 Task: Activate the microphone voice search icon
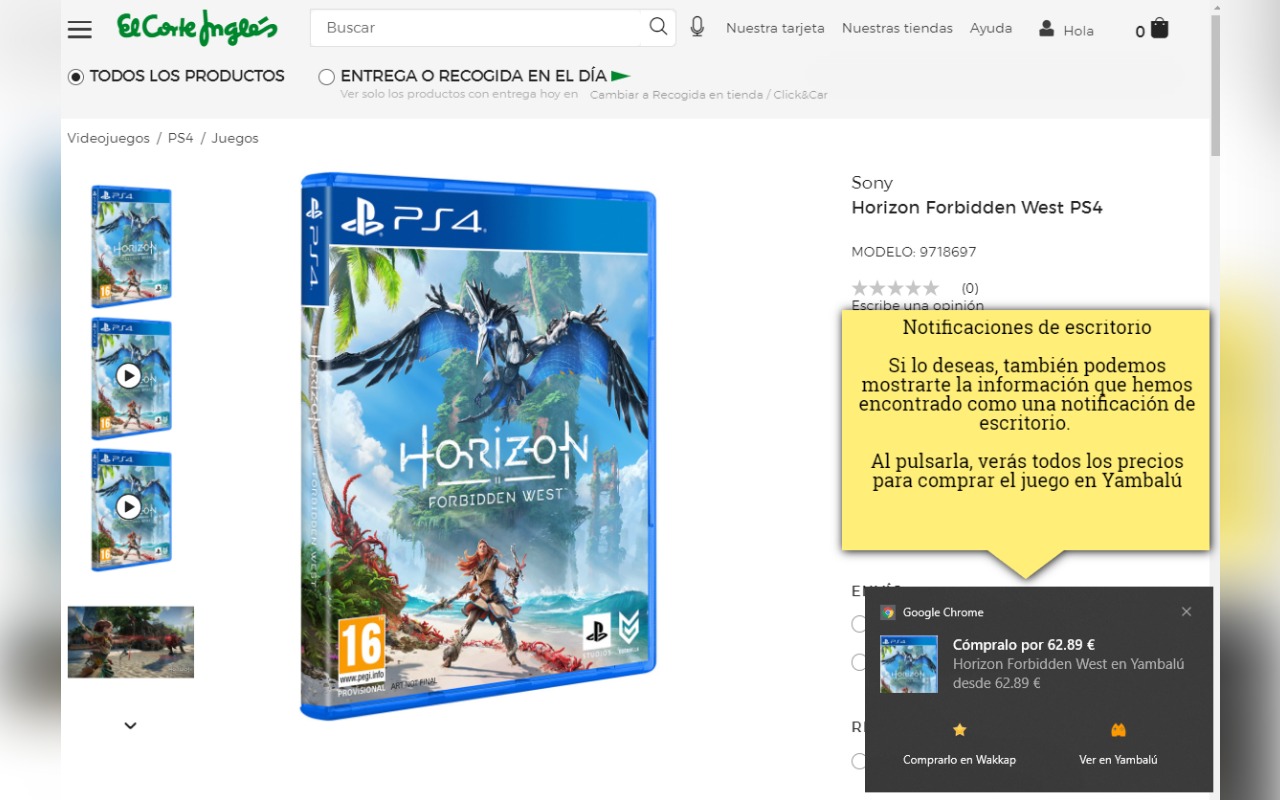pos(697,27)
